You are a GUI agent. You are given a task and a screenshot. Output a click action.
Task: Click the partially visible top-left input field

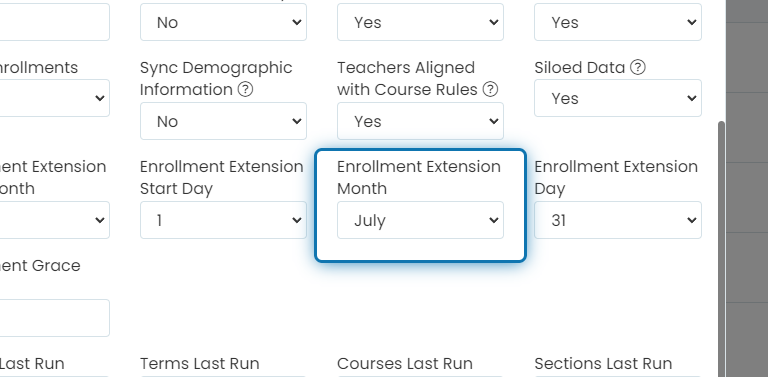pyautogui.click(x=54, y=22)
